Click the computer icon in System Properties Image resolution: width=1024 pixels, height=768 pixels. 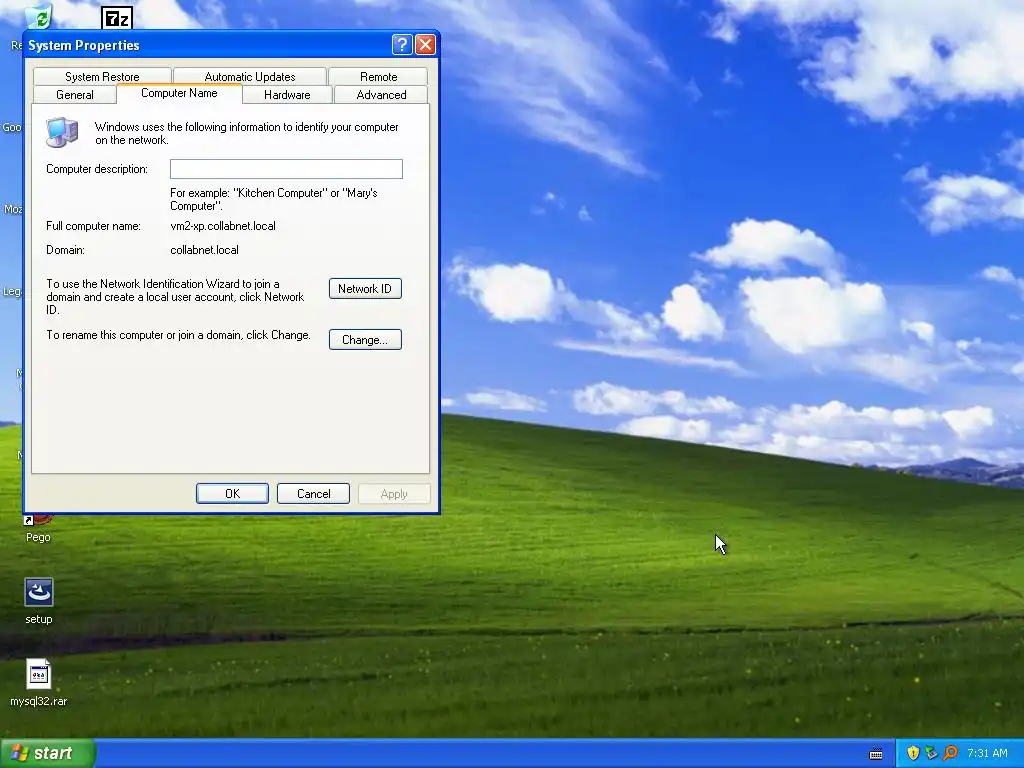coord(62,133)
